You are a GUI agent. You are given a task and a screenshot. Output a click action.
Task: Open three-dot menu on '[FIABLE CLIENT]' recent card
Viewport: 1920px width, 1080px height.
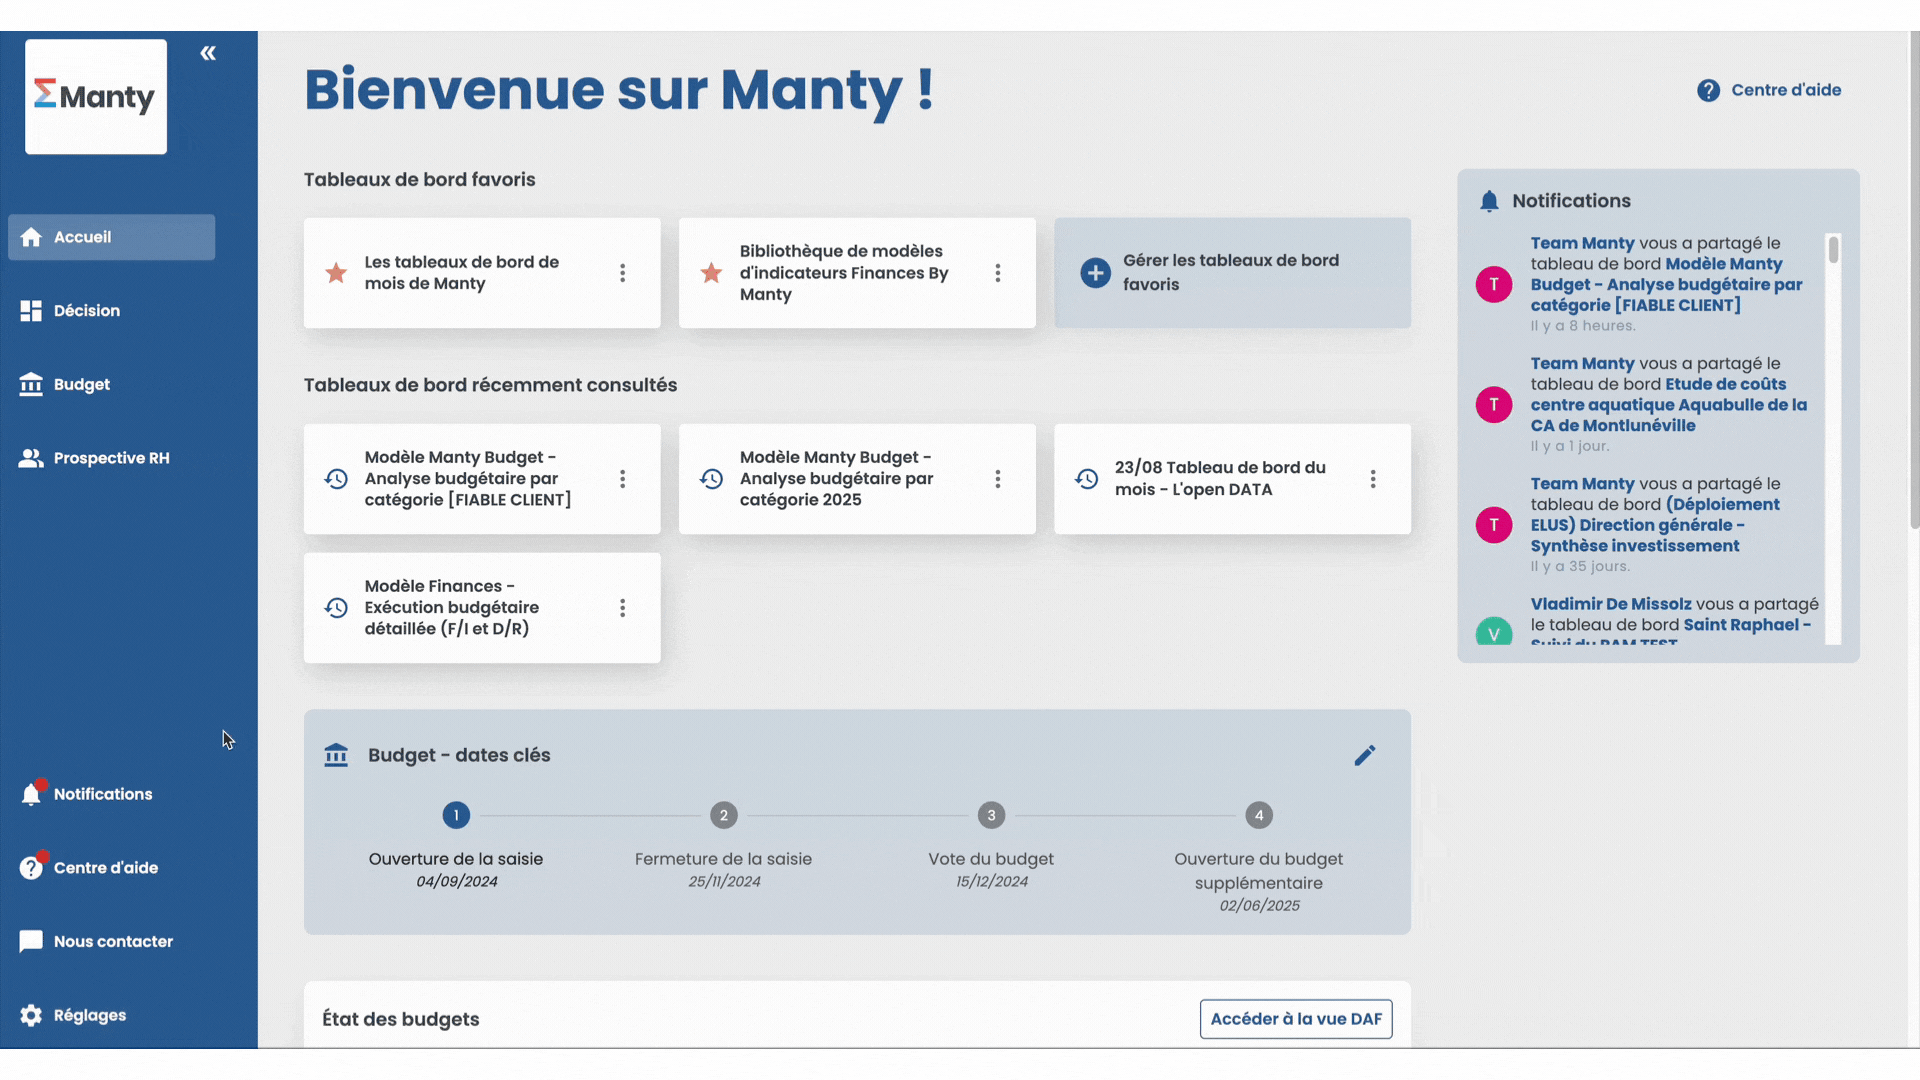622,479
